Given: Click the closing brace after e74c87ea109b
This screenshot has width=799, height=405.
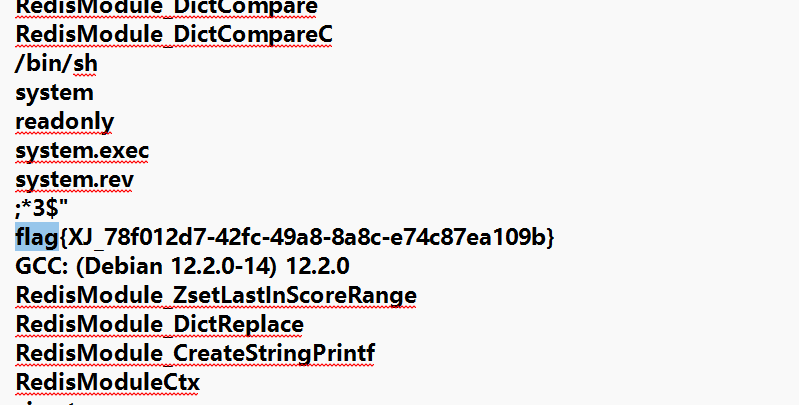Looking at the screenshot, I should pos(549,238).
